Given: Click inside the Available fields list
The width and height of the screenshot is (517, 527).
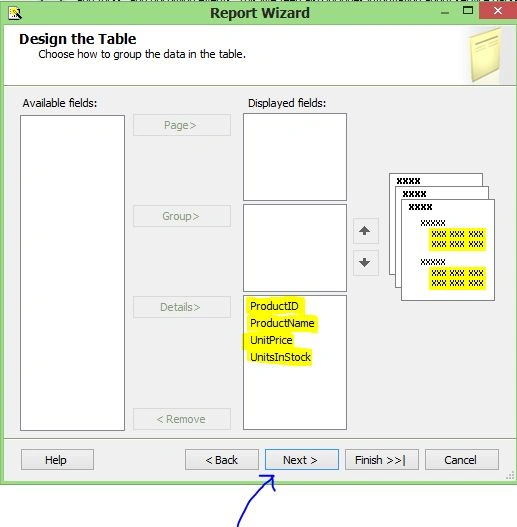Looking at the screenshot, I should tap(72, 273).
